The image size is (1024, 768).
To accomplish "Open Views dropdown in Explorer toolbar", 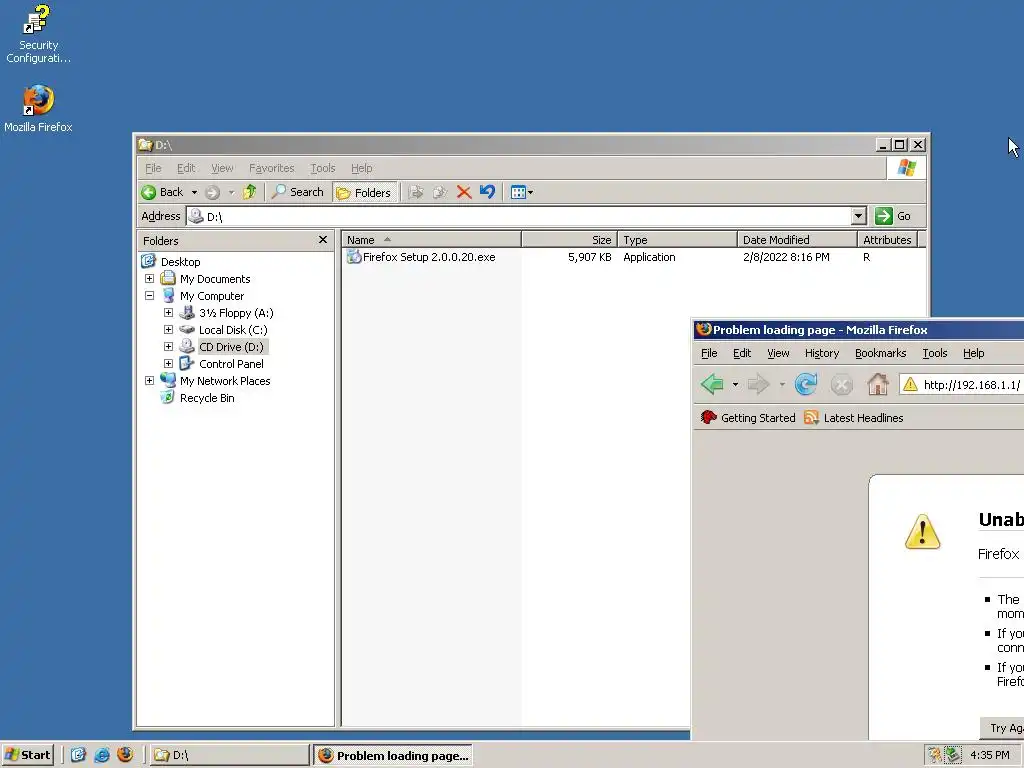I will (x=521, y=192).
